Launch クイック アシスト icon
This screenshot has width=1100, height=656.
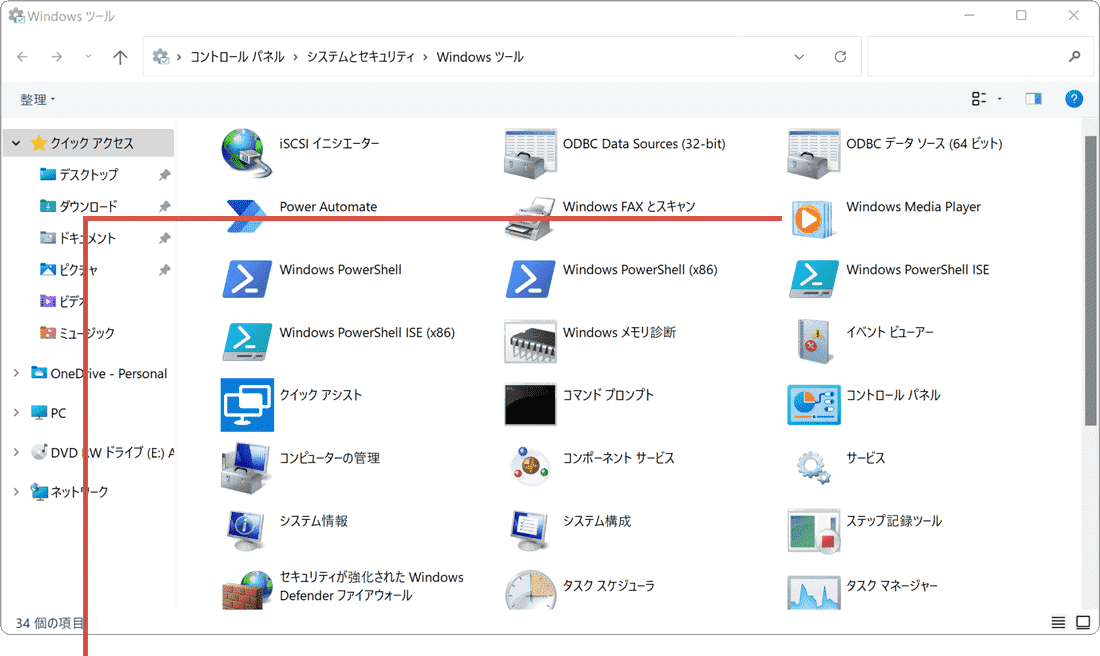pyautogui.click(x=247, y=405)
